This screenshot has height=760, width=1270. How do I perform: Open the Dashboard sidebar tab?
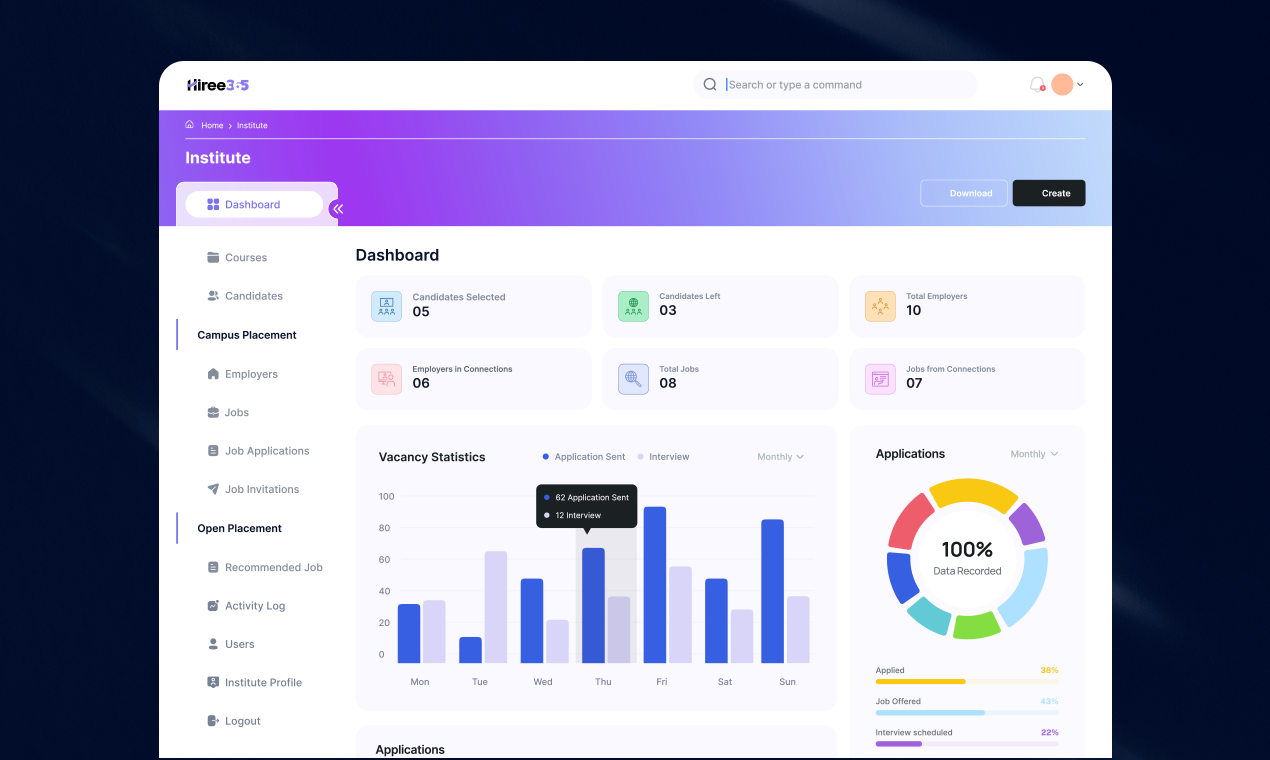(x=254, y=205)
